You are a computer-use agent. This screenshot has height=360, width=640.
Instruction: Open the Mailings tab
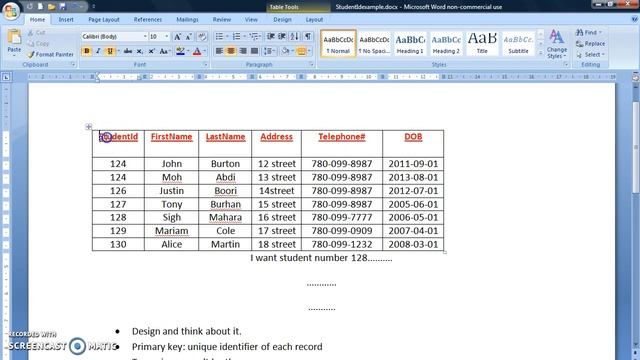[x=187, y=20]
